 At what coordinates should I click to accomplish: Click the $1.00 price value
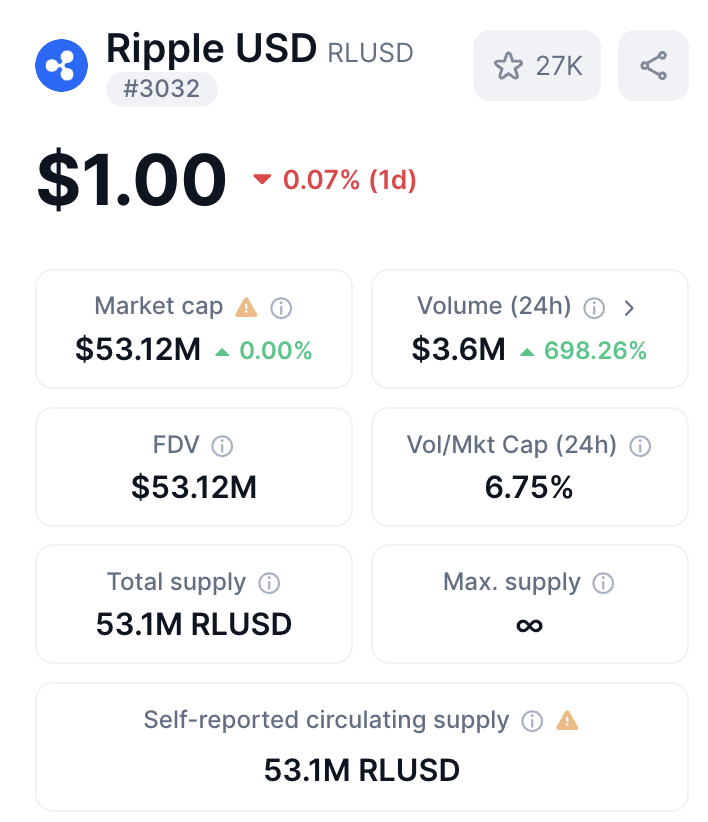[x=132, y=180]
